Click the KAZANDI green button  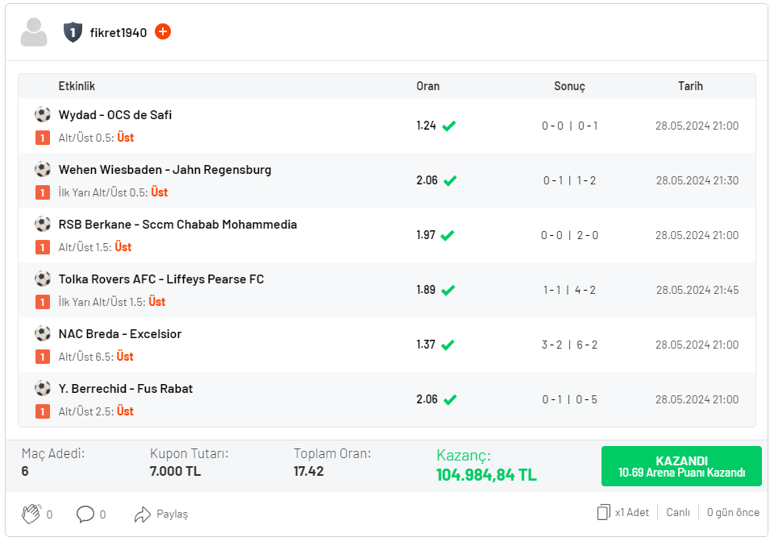681,466
